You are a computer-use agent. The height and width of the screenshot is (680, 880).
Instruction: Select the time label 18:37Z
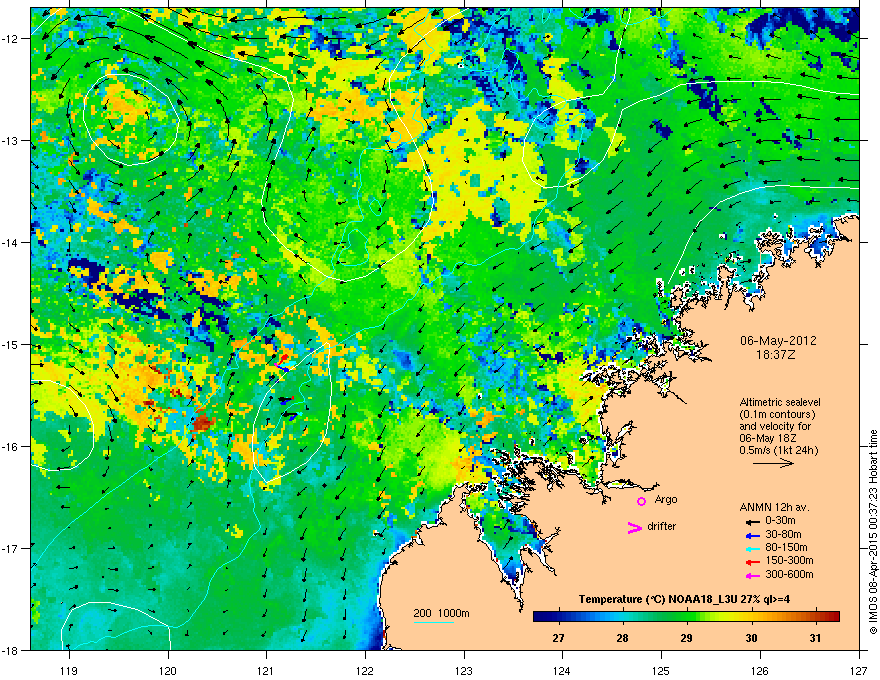click(778, 355)
